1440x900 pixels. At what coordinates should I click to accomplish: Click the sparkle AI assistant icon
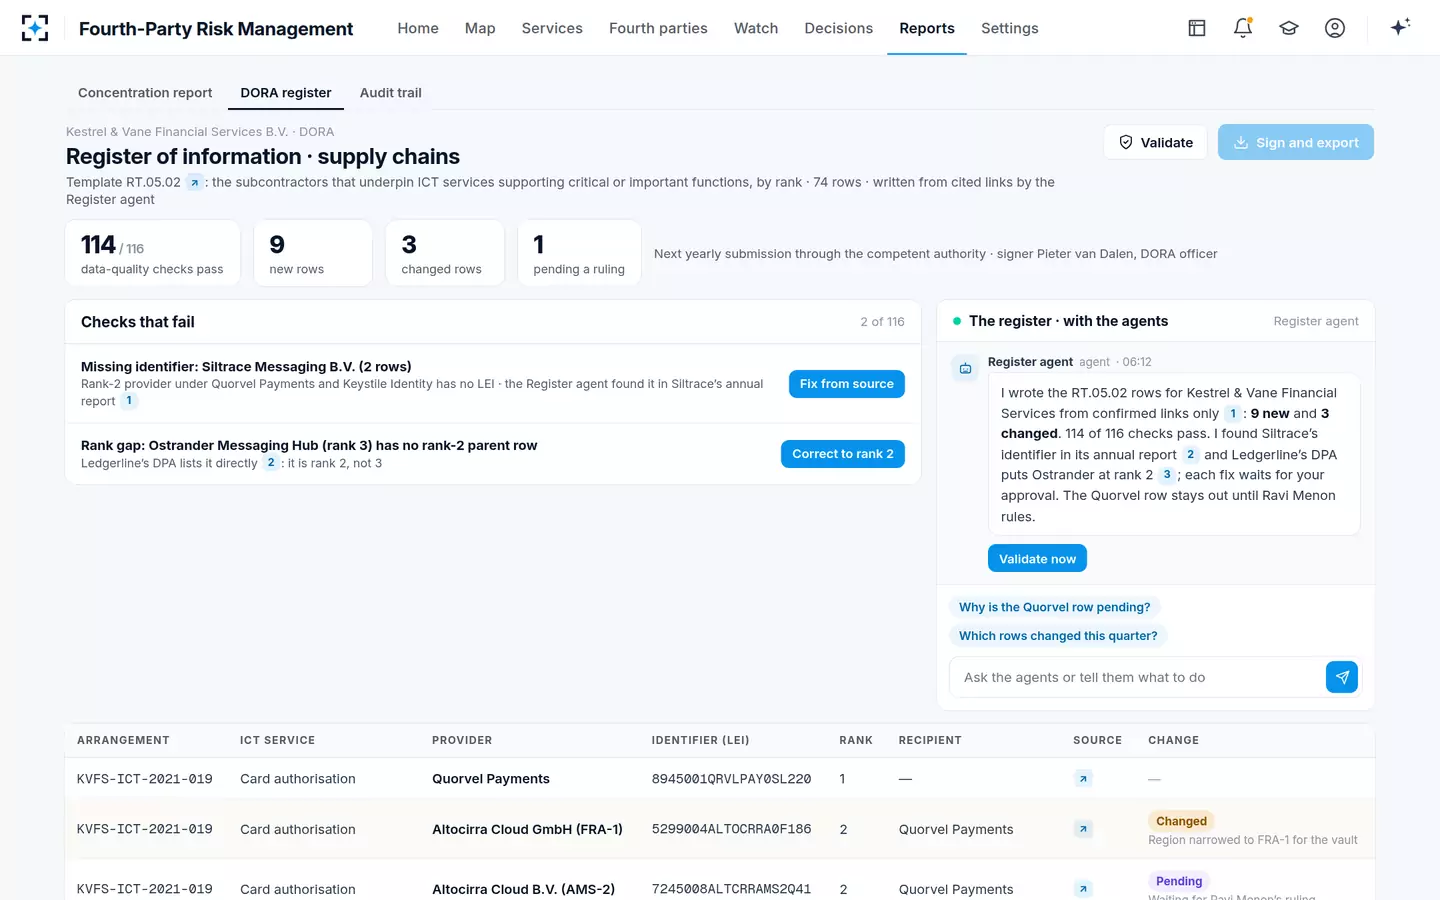[1400, 27]
